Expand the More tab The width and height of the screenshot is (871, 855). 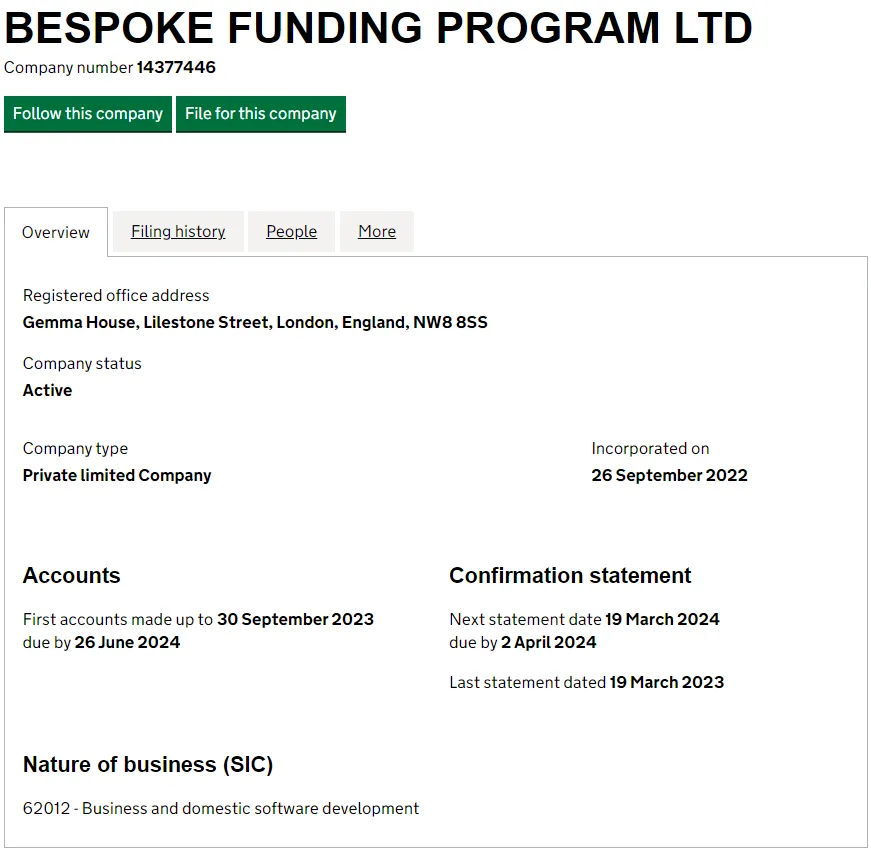376,232
